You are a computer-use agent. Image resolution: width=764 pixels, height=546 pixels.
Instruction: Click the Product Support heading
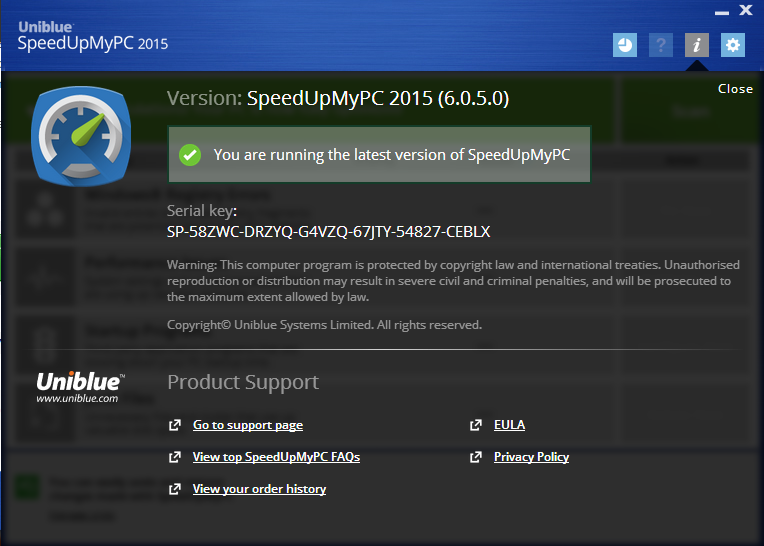(x=243, y=382)
